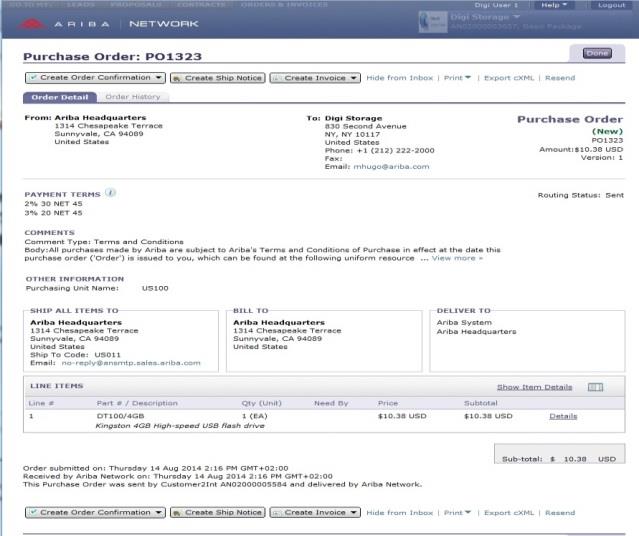Click the Digi Storage company profile image
The width and height of the screenshot is (639, 536).
click(432, 21)
